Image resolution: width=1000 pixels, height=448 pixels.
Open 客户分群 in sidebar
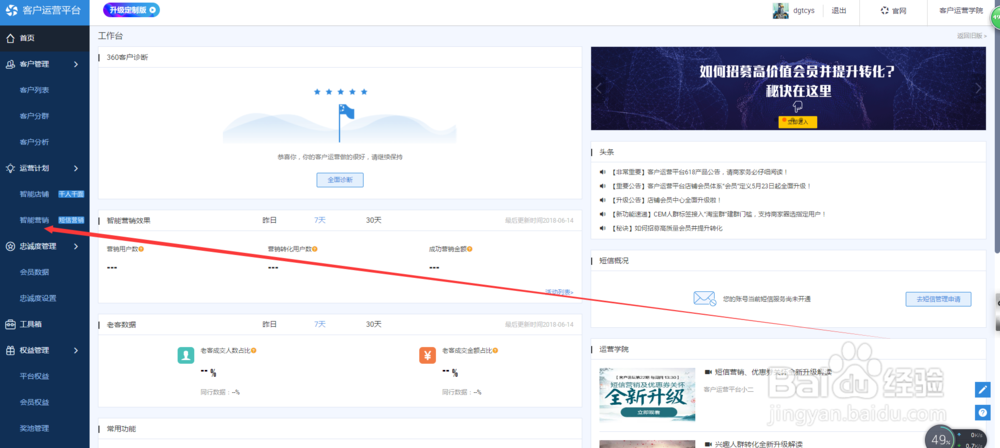(x=34, y=116)
